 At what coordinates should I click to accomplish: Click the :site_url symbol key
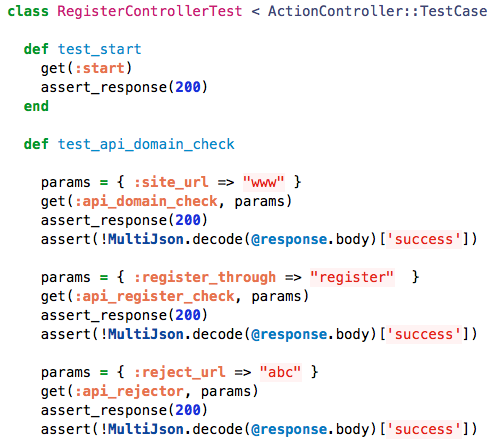point(171,182)
